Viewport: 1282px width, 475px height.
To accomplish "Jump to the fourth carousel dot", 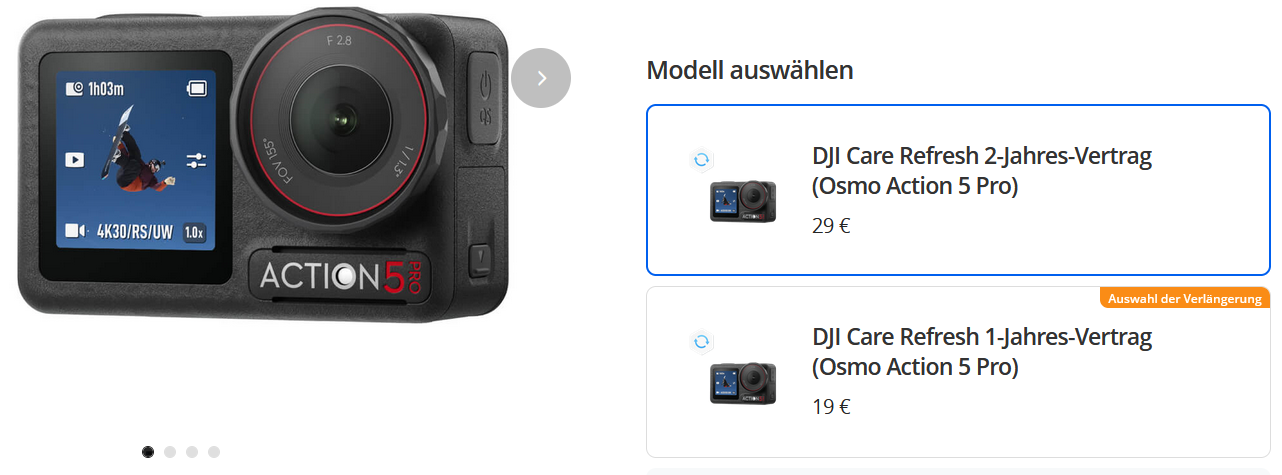I will point(214,452).
